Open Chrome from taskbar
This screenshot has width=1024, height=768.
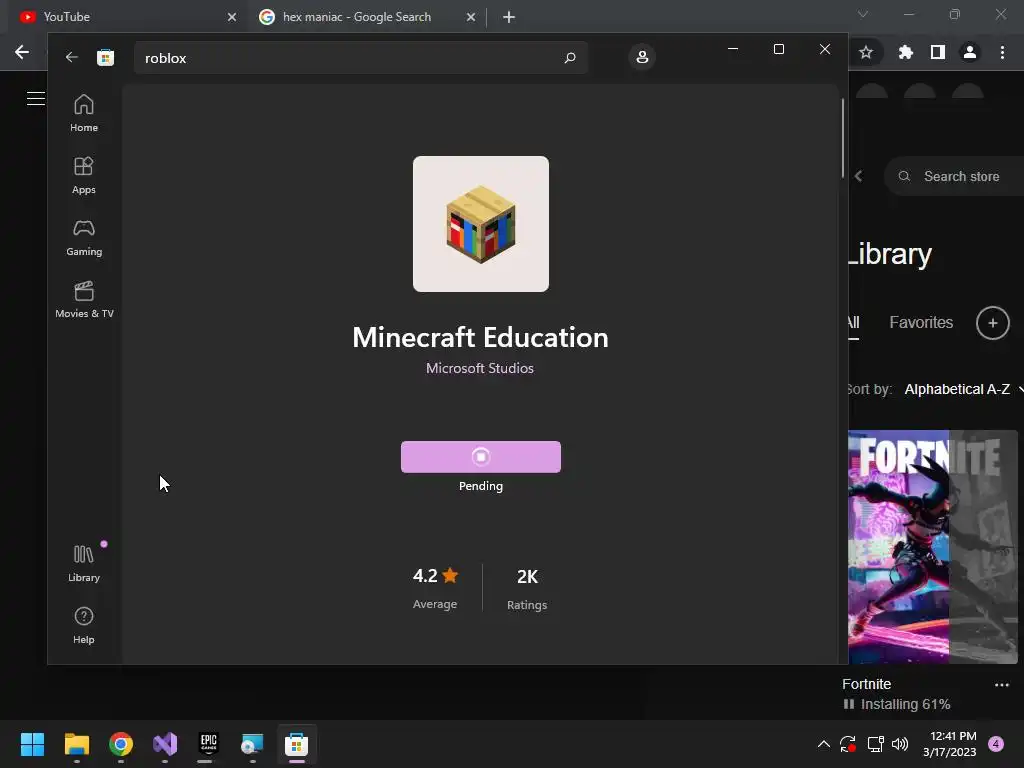[121, 744]
